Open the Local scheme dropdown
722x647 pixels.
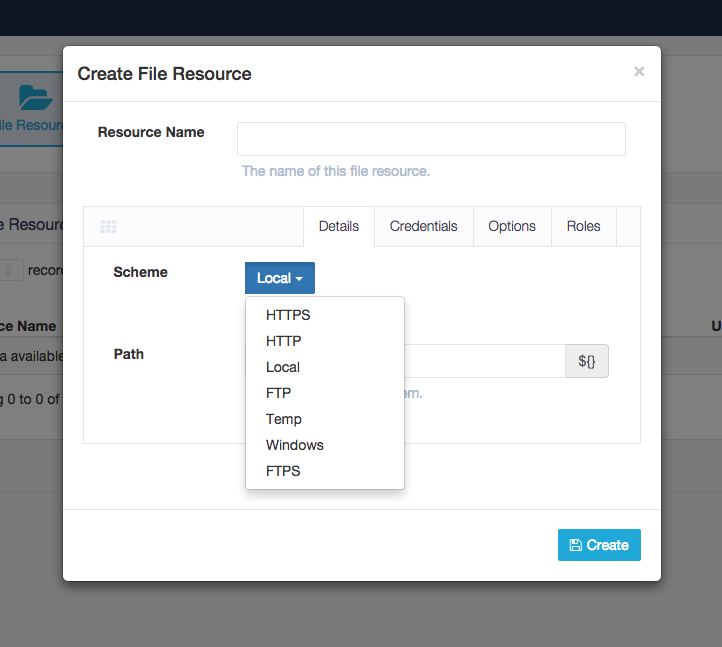280,278
